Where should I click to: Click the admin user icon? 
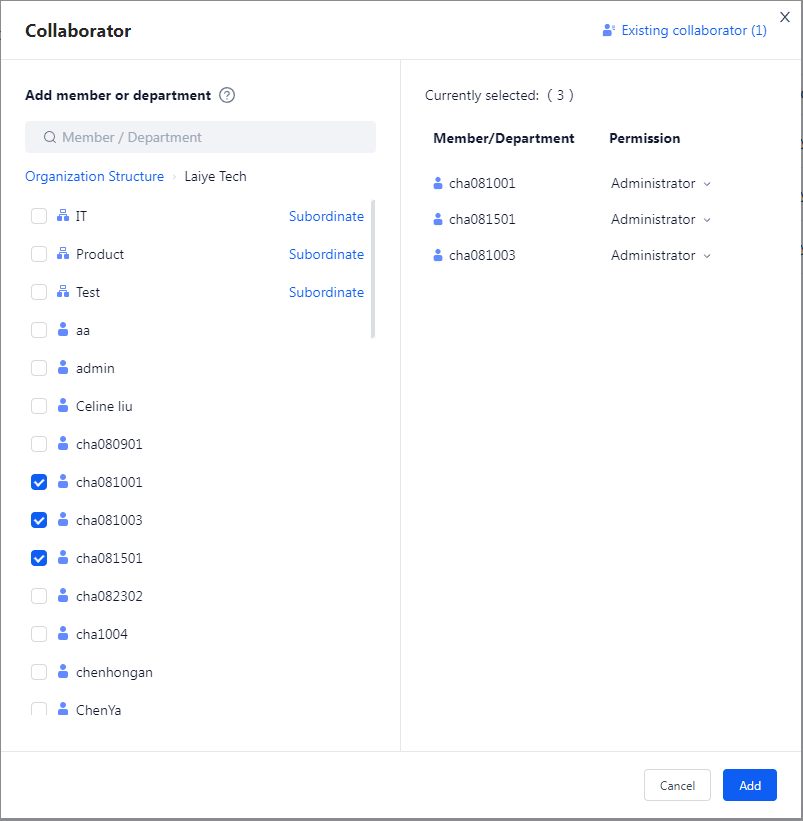coord(62,368)
